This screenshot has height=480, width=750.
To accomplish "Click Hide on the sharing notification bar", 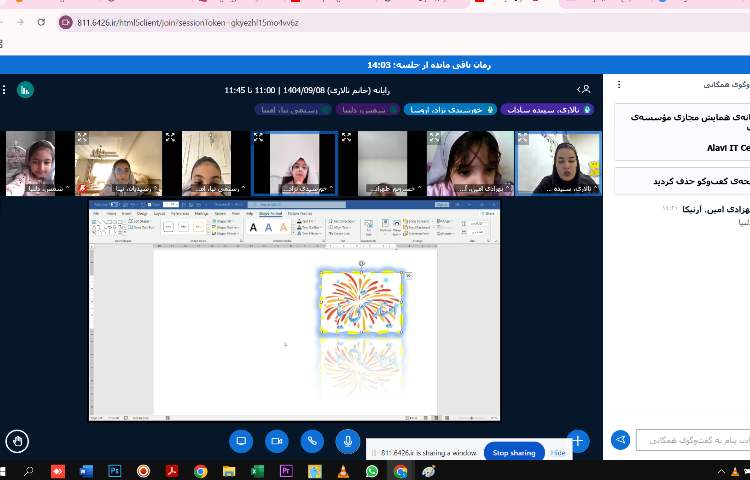I will pos(557,453).
